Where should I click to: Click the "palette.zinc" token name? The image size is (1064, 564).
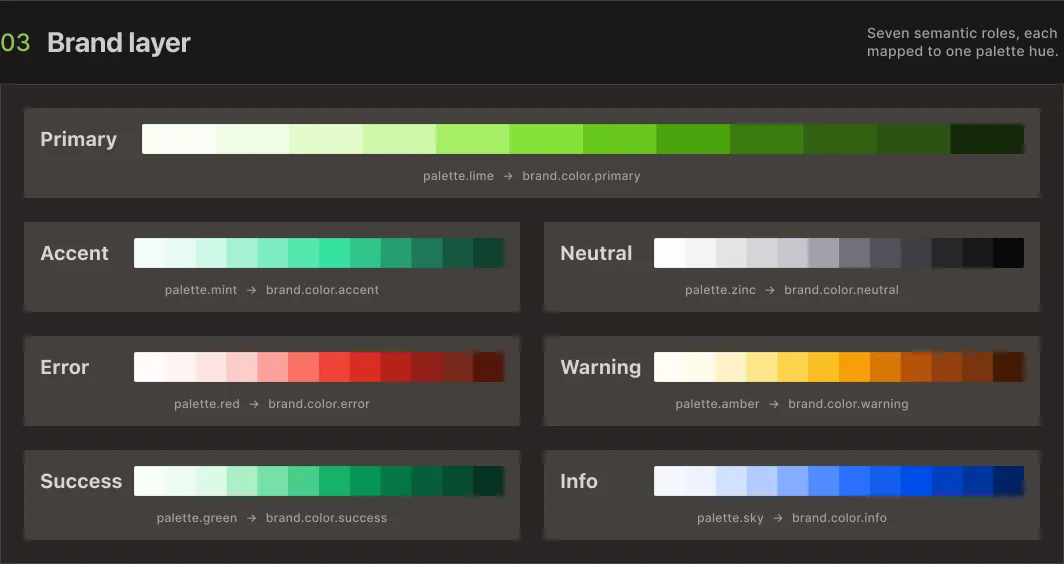tap(720, 290)
